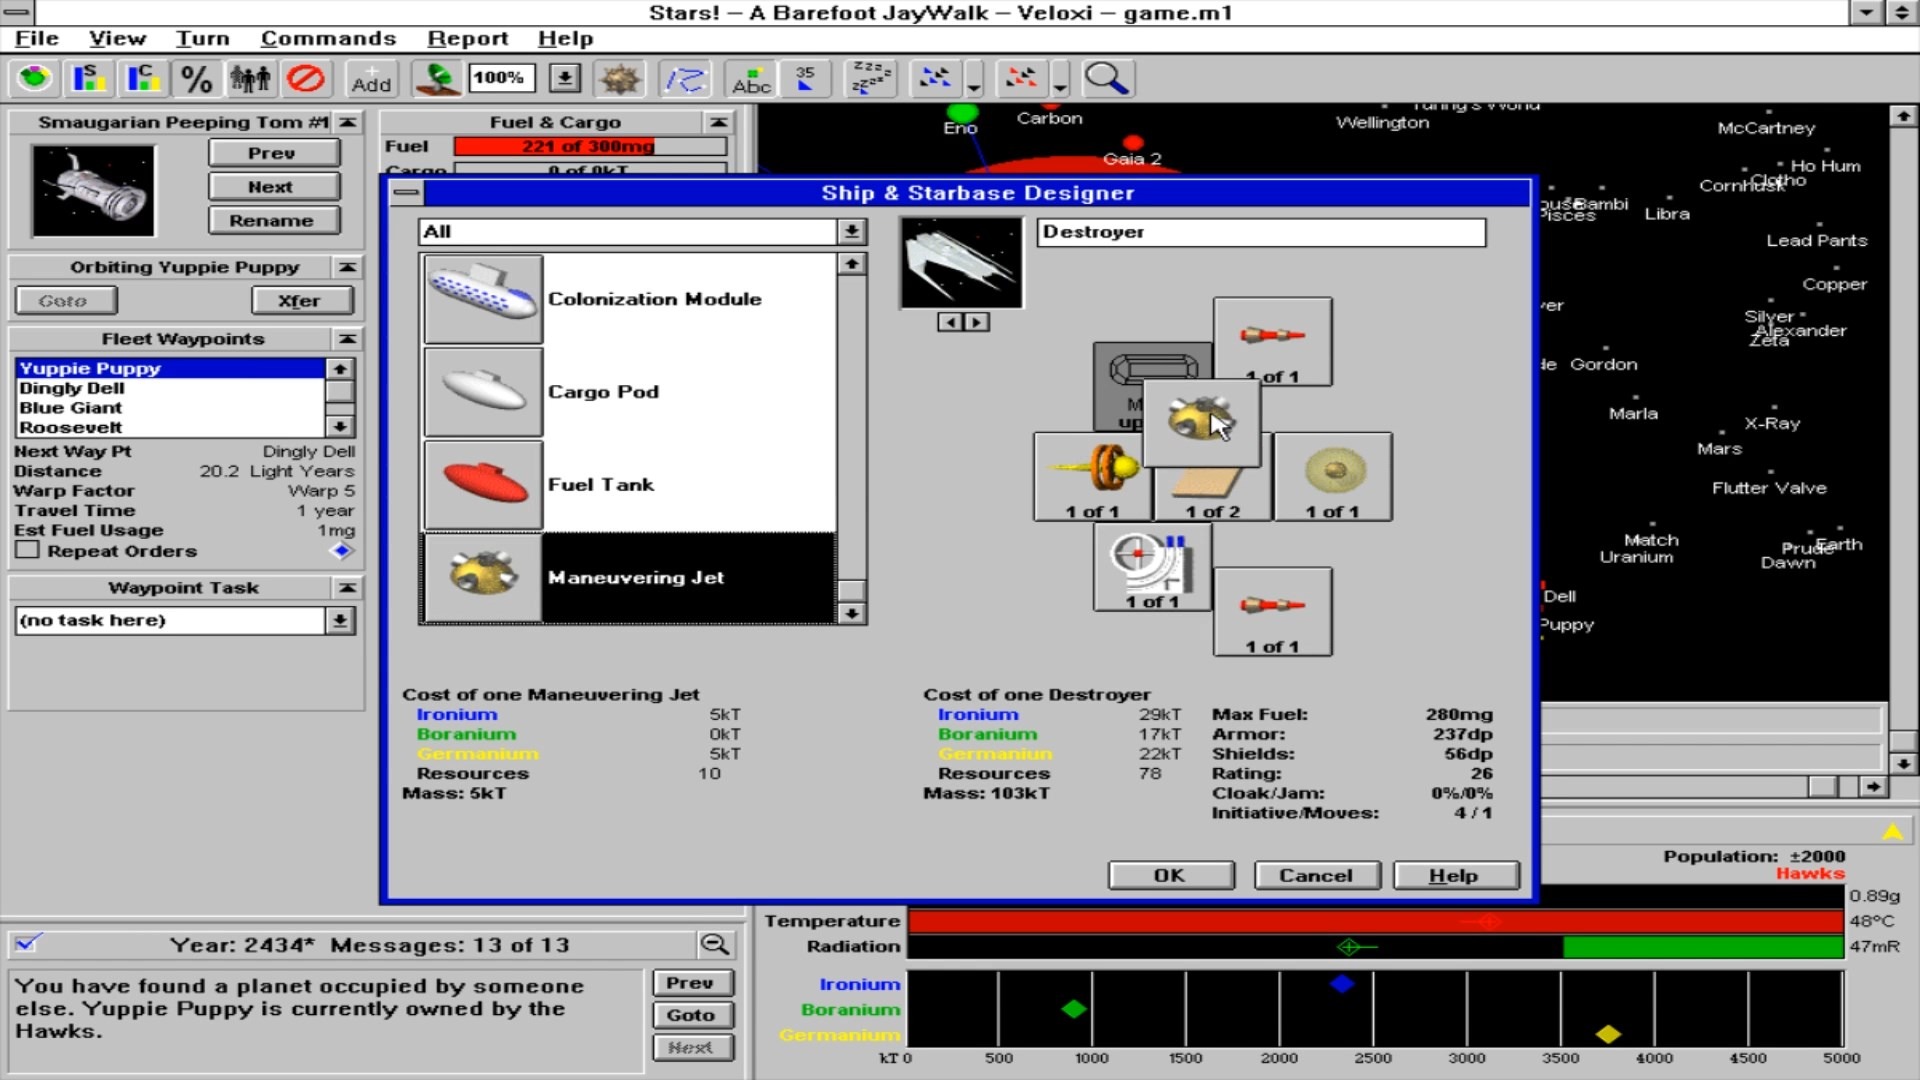This screenshot has height=1080, width=1920.
Task: Open the waypoint task dropdown
Action: coord(340,620)
